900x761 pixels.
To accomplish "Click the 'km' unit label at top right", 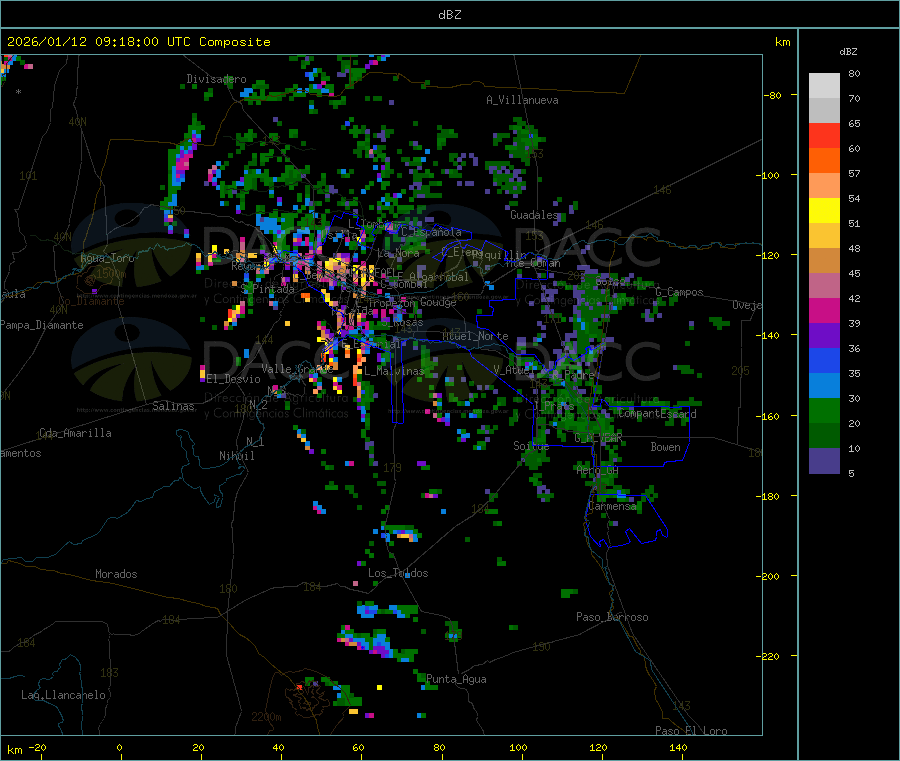I will pyautogui.click(x=782, y=42).
